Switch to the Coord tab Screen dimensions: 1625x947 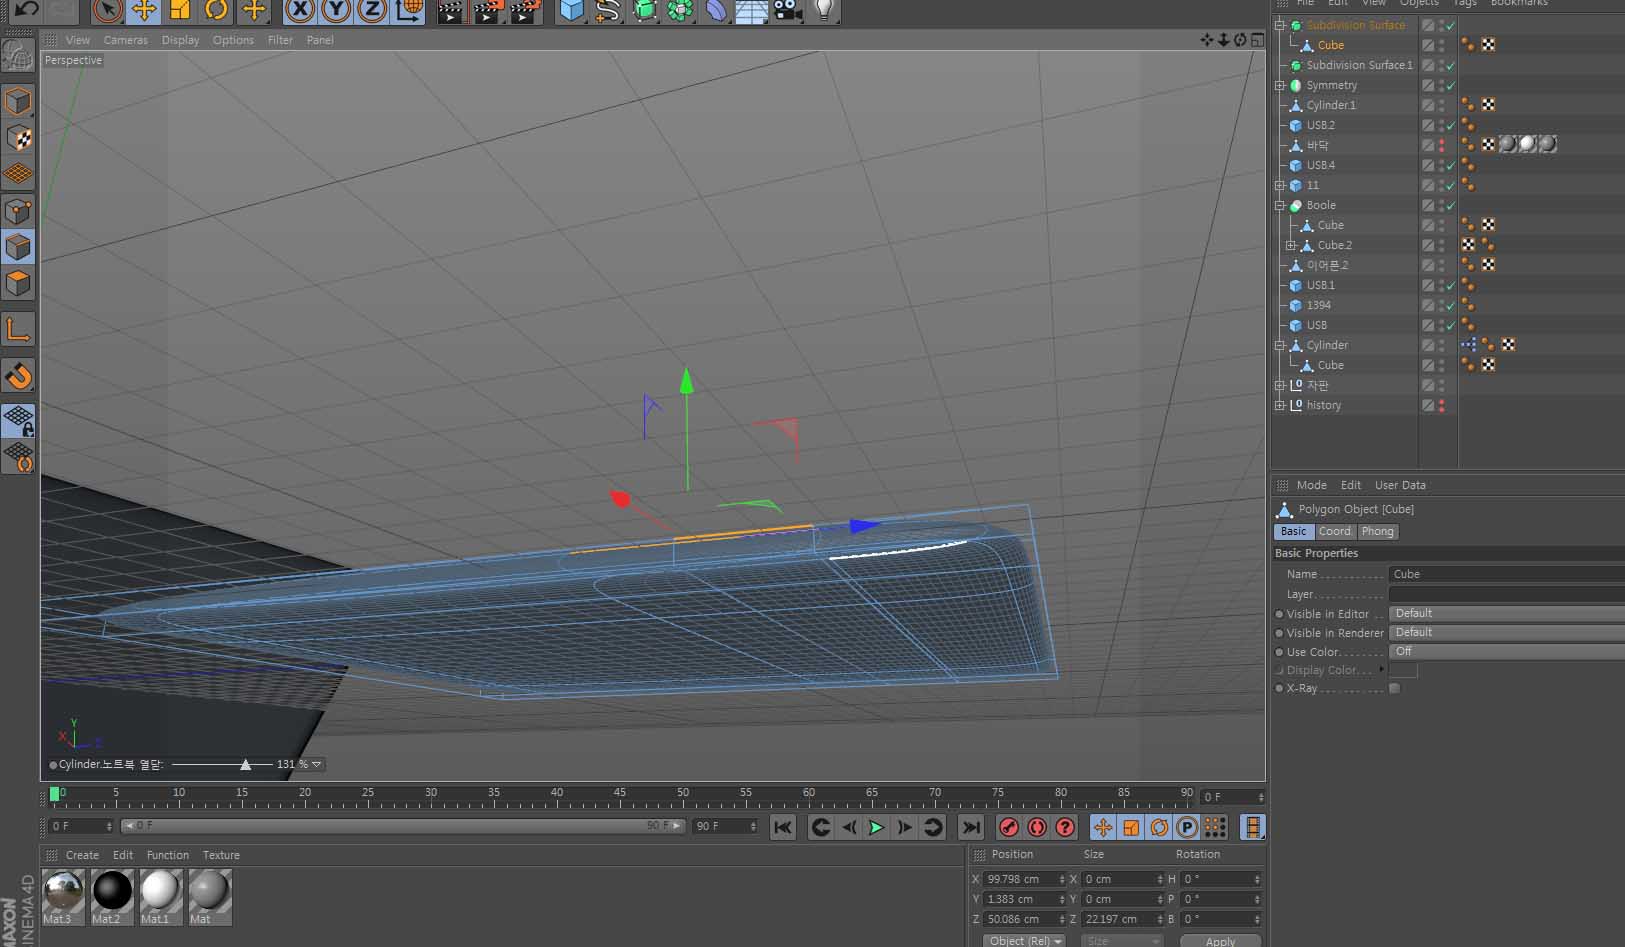(1334, 532)
